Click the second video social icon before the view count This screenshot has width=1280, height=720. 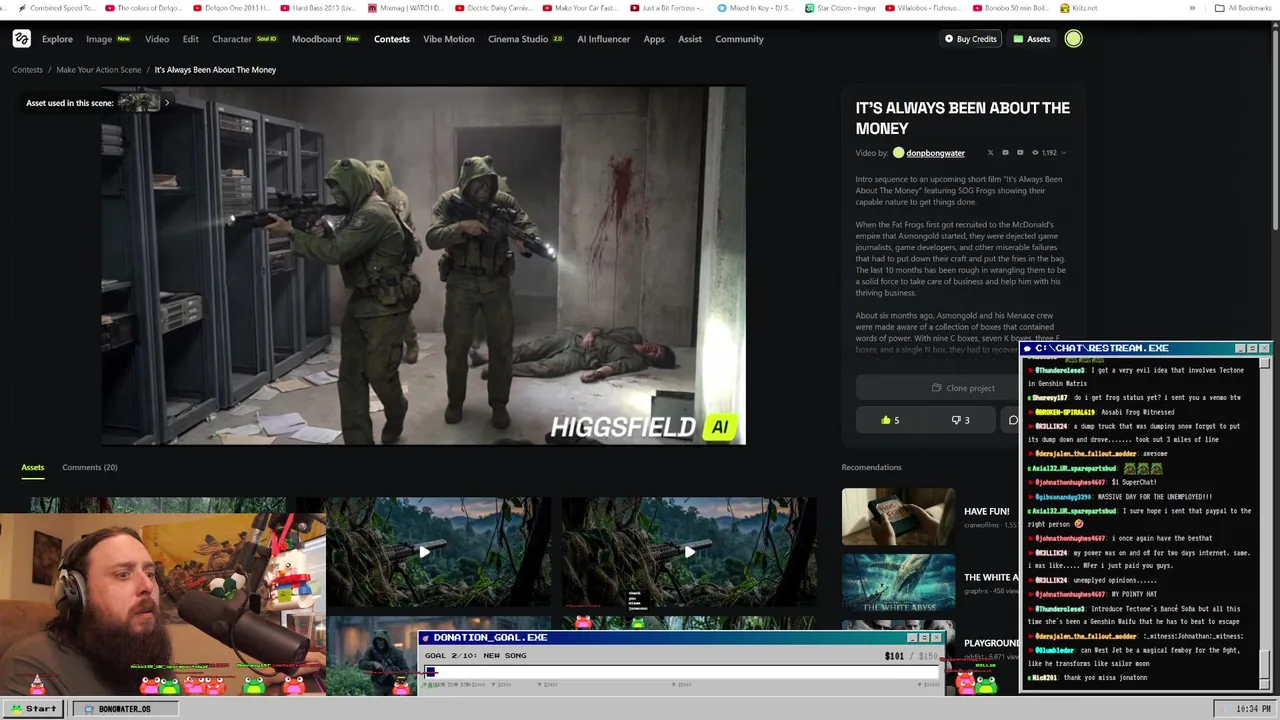point(1020,153)
